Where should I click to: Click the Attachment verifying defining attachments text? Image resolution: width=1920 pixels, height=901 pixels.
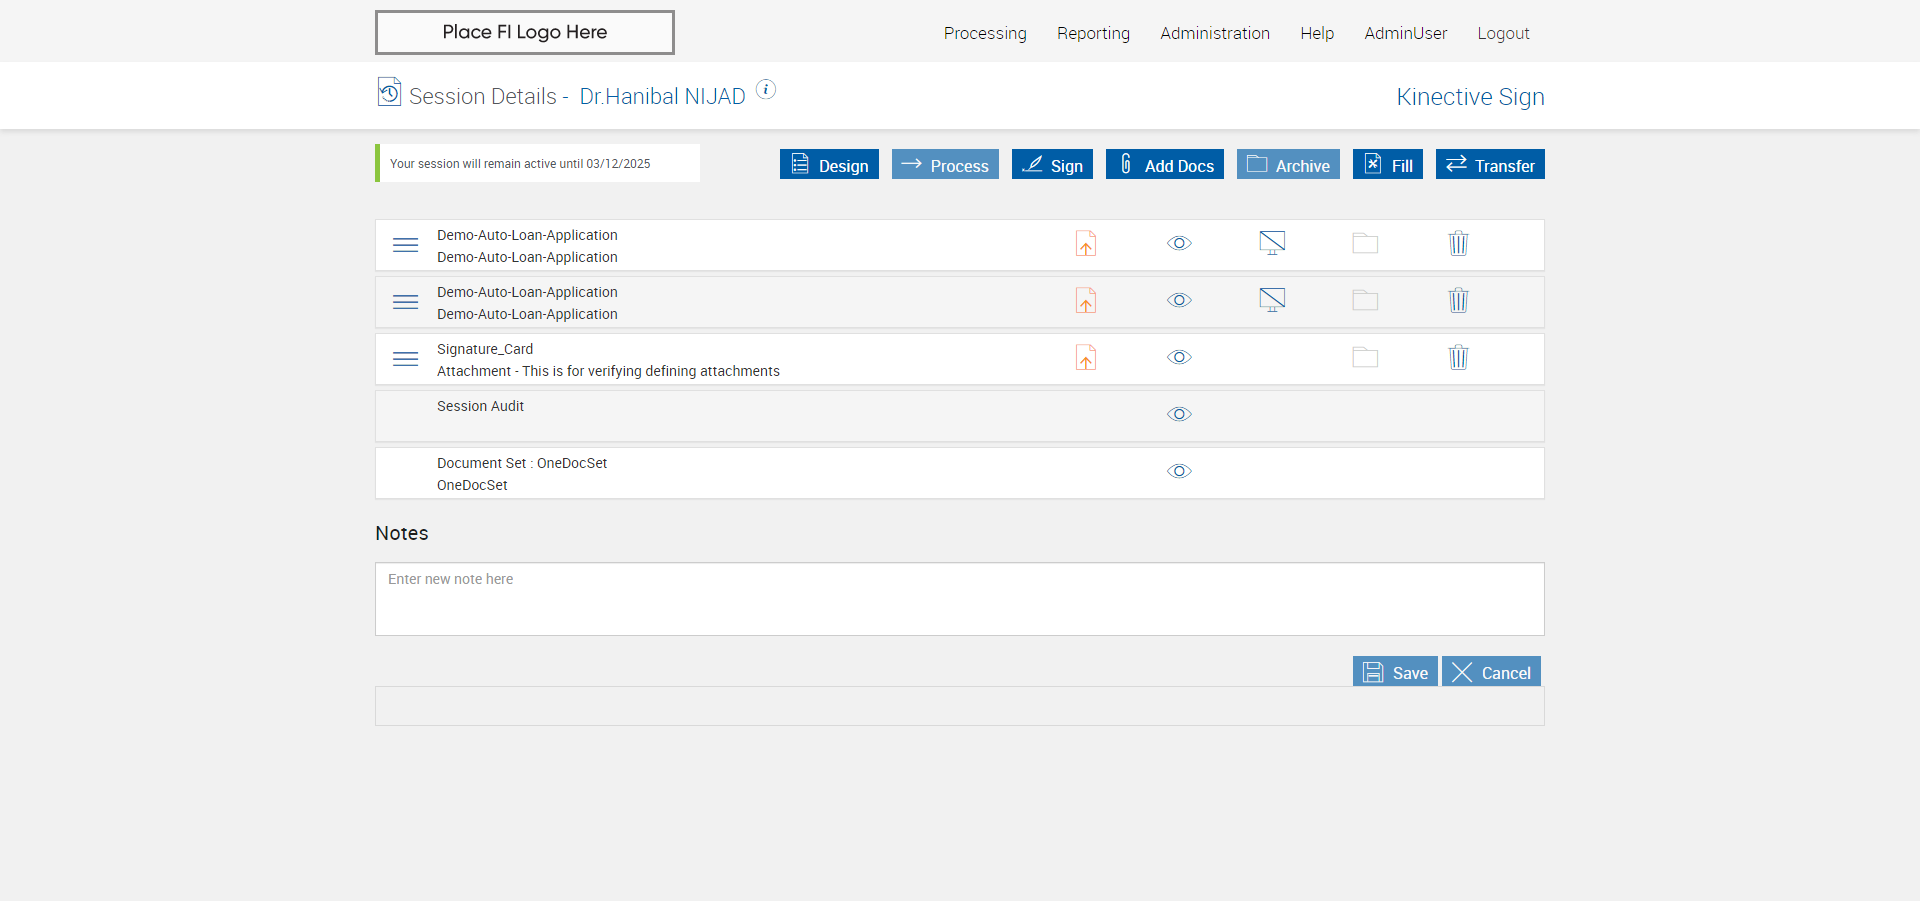coord(608,371)
